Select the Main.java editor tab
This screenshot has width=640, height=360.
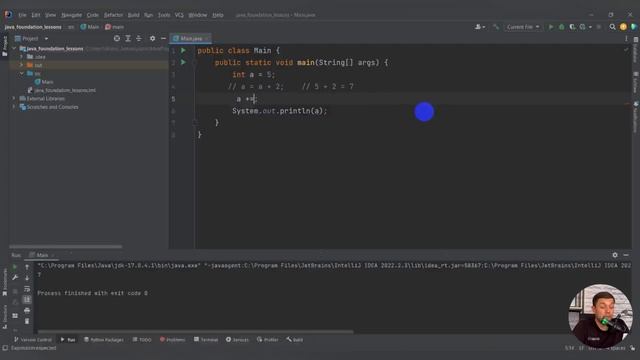pyautogui.click(x=190, y=38)
